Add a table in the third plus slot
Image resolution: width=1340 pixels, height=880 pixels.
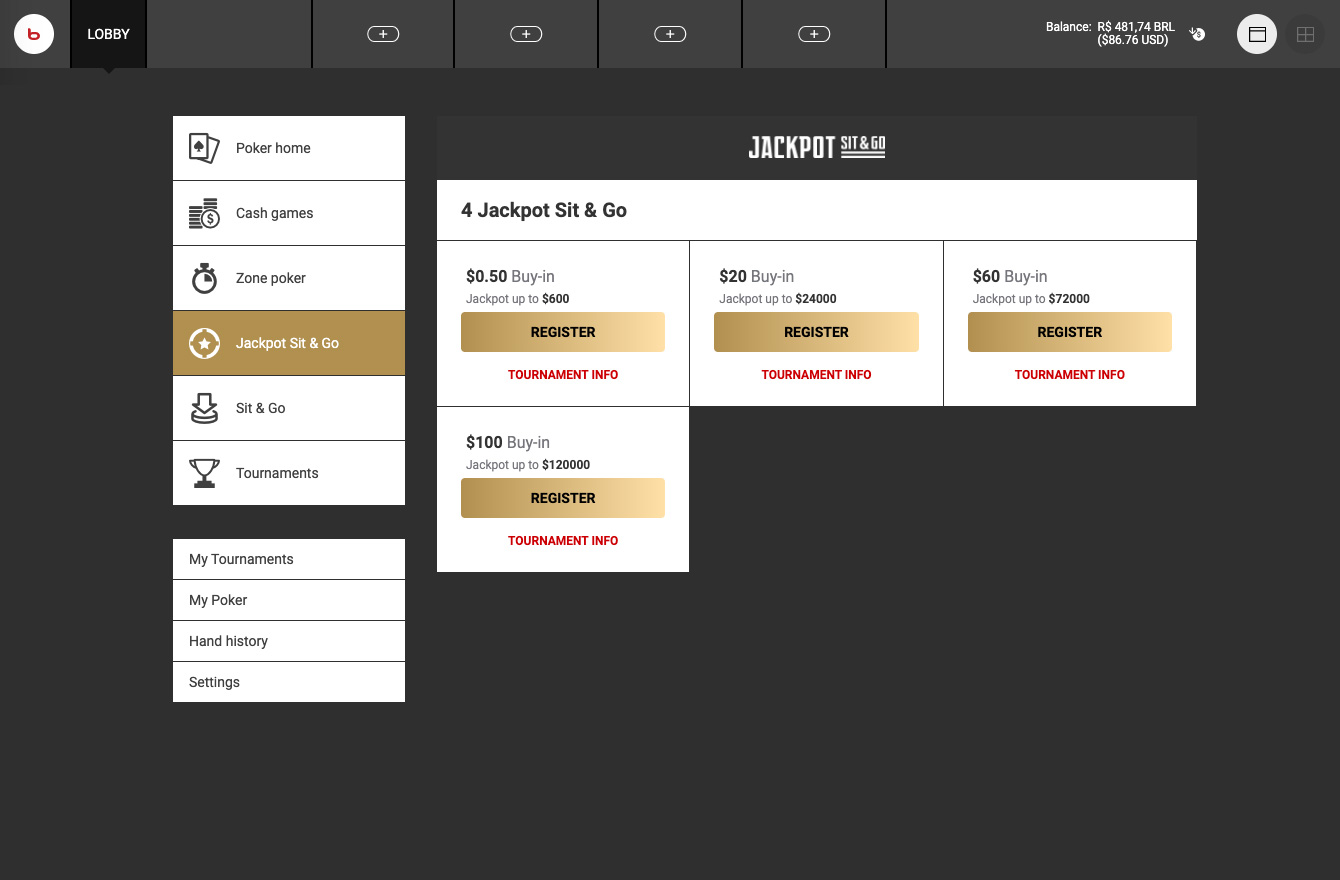670,34
